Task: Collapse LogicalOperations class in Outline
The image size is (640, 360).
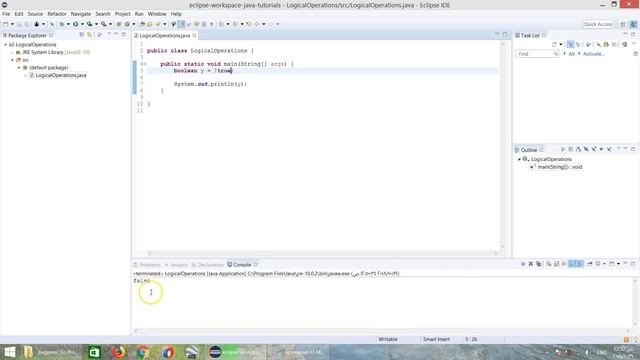Action: click(x=519, y=159)
